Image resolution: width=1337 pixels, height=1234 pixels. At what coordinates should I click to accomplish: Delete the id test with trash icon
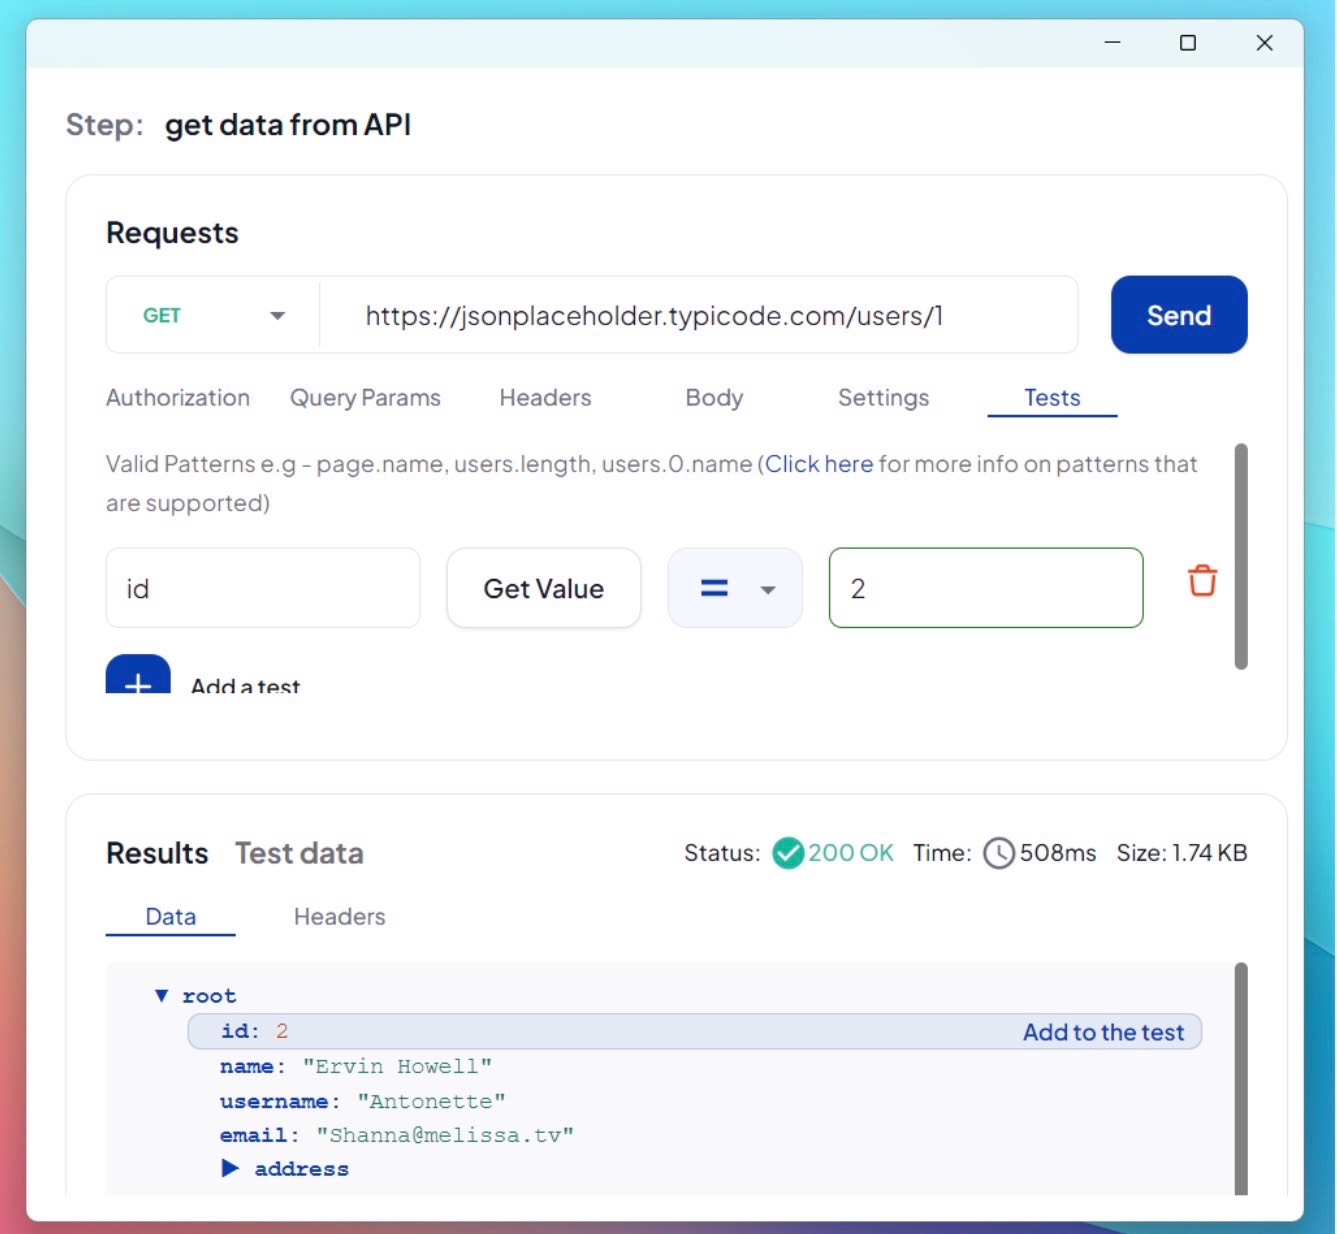pyautogui.click(x=1201, y=581)
